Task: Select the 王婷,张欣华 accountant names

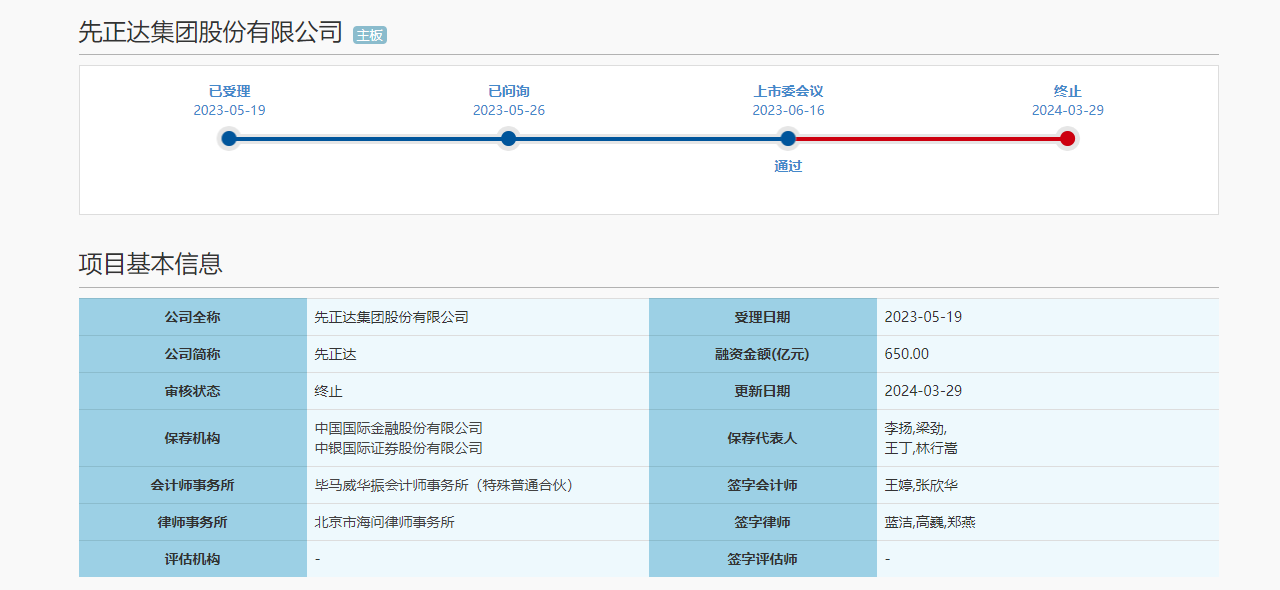Action: click(921, 485)
